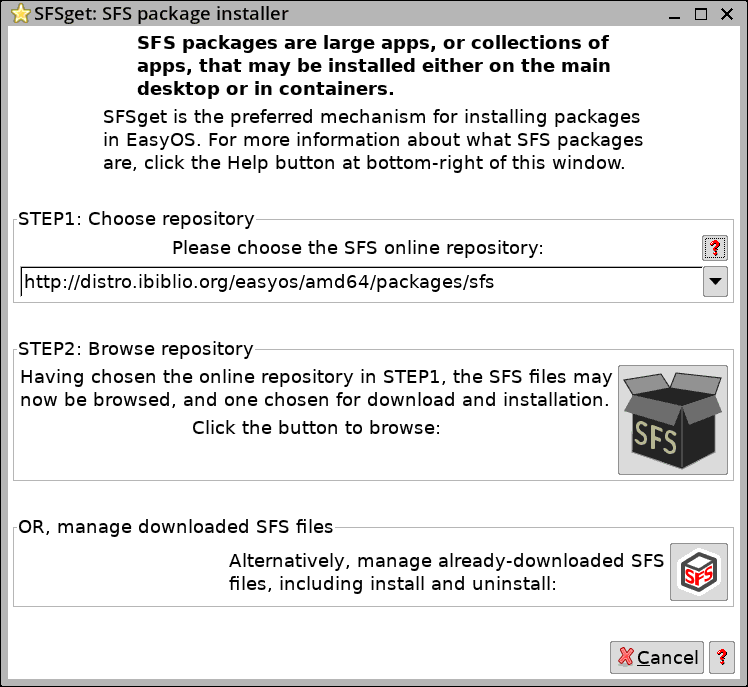748x687 pixels.
Task: Click the window title 'SFSget: SFS package installer'
Action: click(x=161, y=14)
